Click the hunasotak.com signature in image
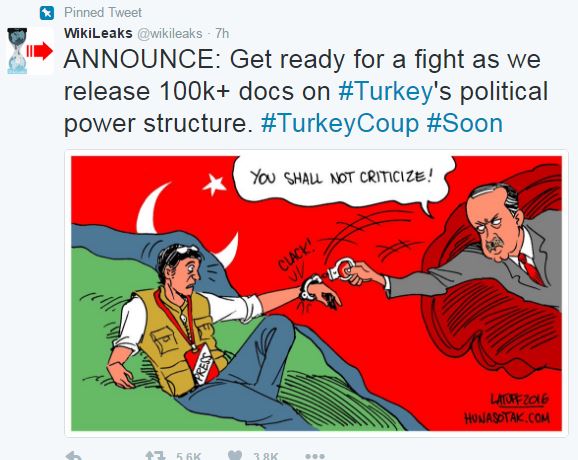This screenshot has height=460, width=578. pos(507,418)
